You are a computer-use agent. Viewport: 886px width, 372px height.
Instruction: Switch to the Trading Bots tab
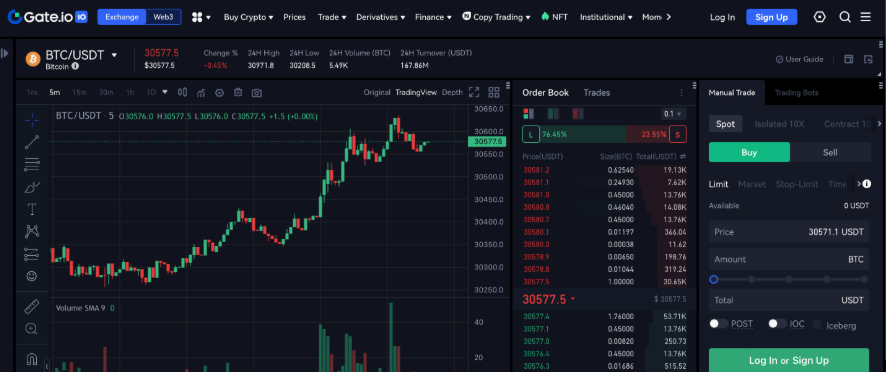[796, 93]
